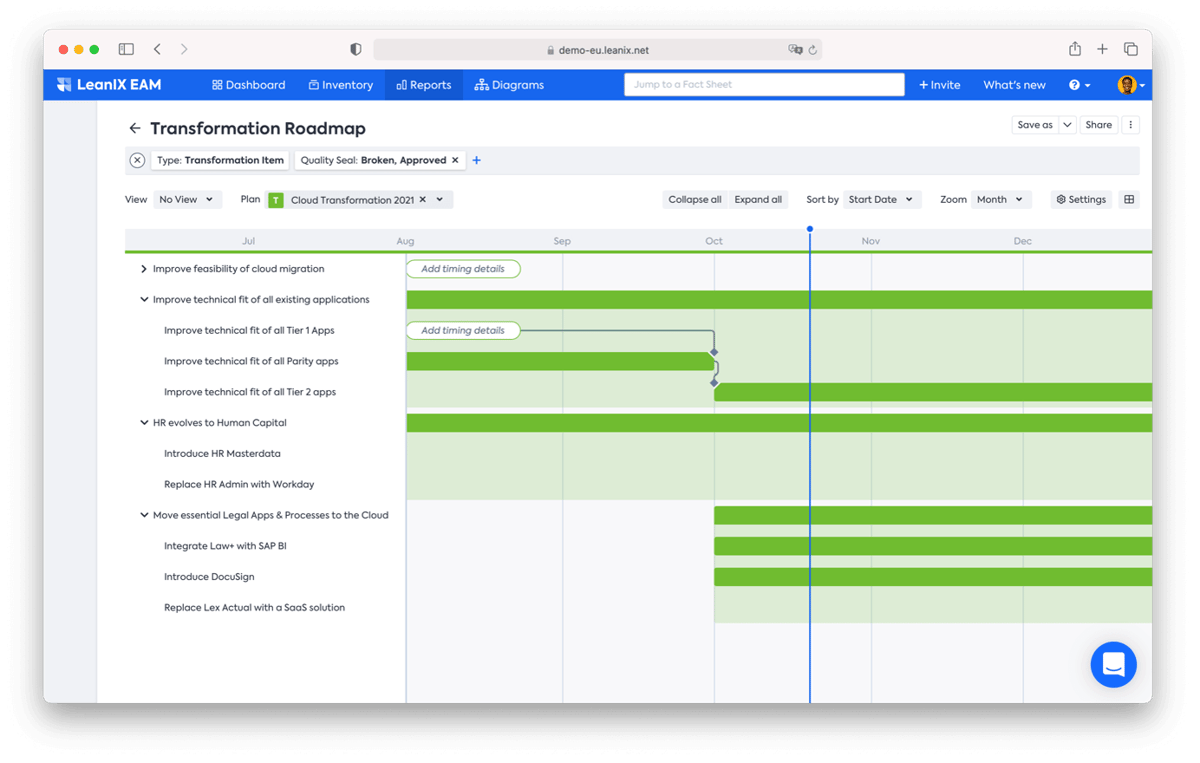Switch to the Inventory section
1200x763 pixels.
pyautogui.click(x=340, y=85)
